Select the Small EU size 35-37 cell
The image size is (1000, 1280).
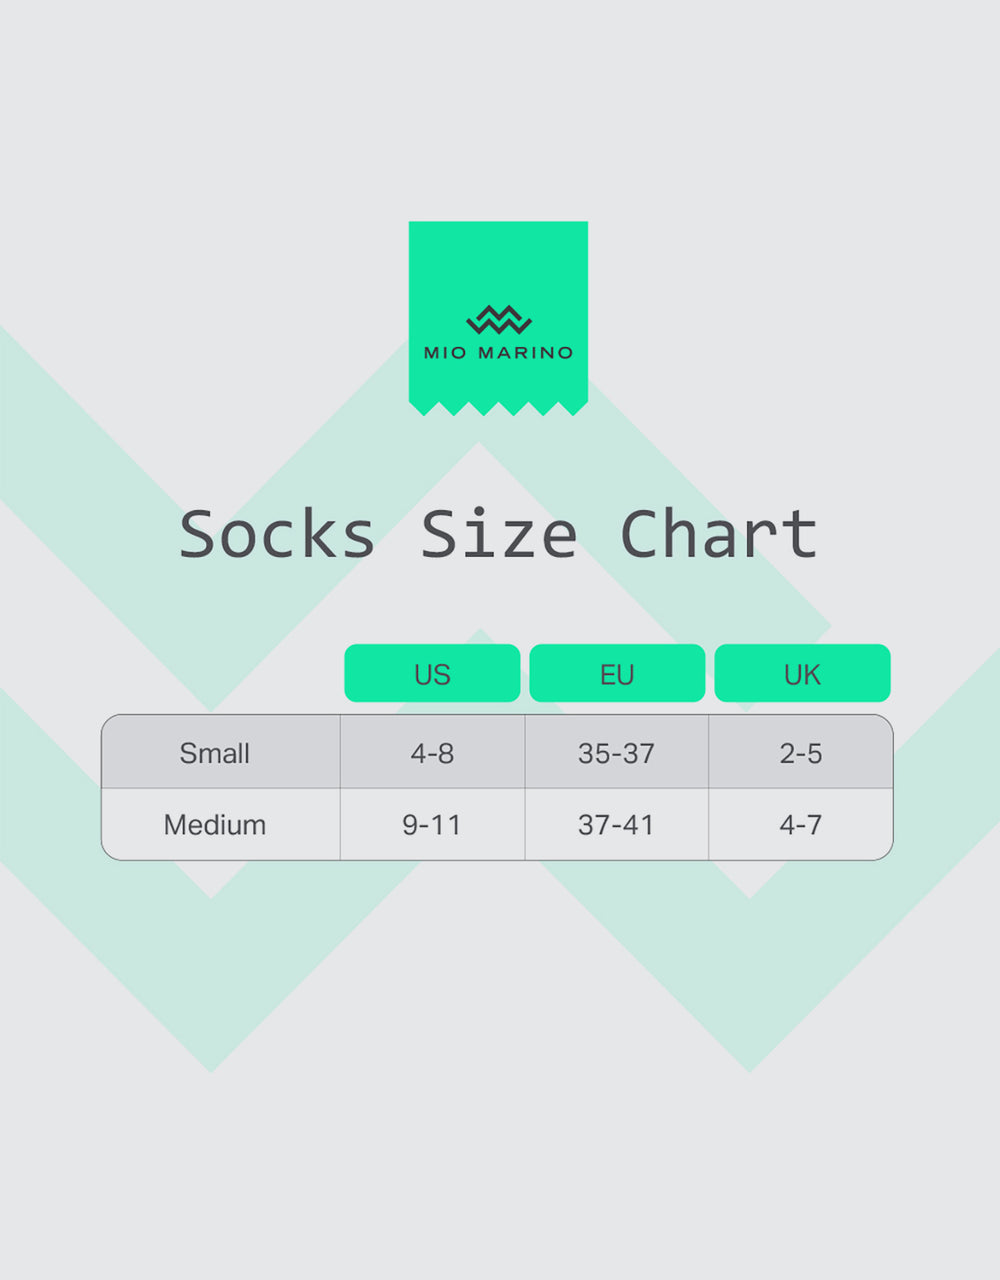point(617,752)
